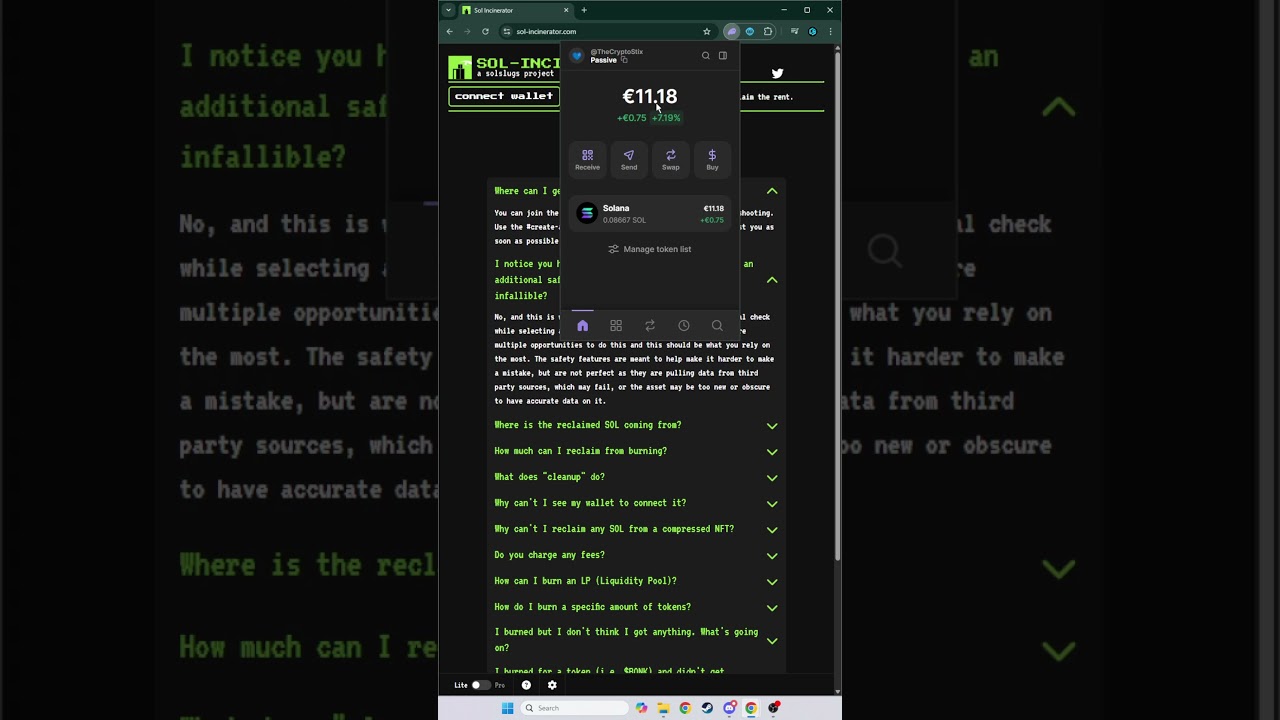Screen dimensions: 1280x720
Task: Expand "Where is the reclaimed SOL coming from?"
Action: 636,425
